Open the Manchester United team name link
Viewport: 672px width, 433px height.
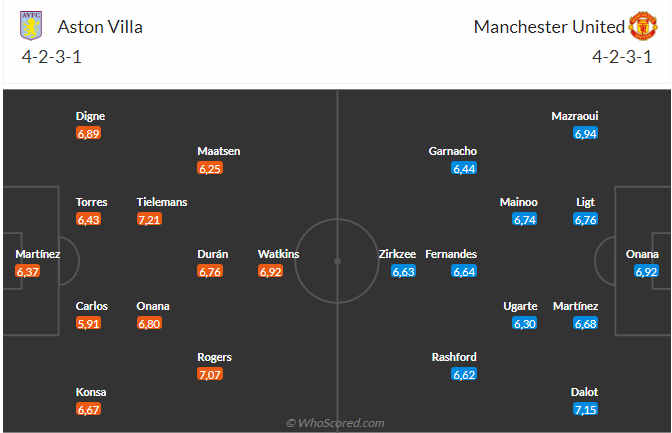point(549,27)
